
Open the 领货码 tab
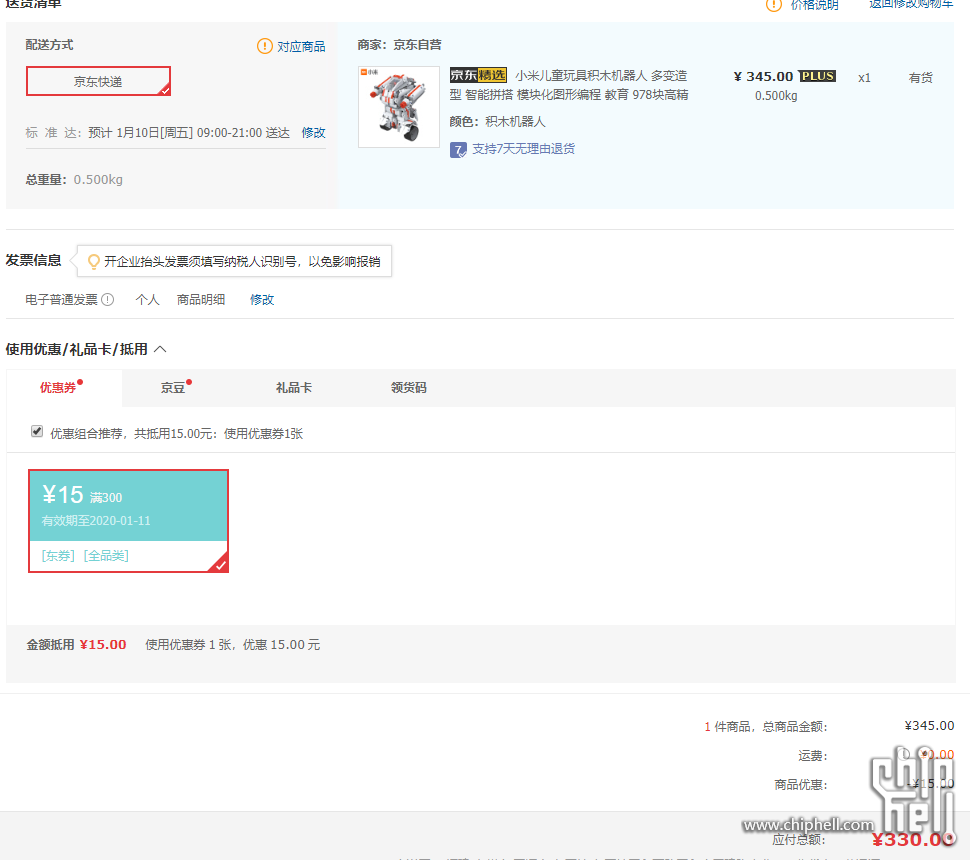pyautogui.click(x=409, y=388)
